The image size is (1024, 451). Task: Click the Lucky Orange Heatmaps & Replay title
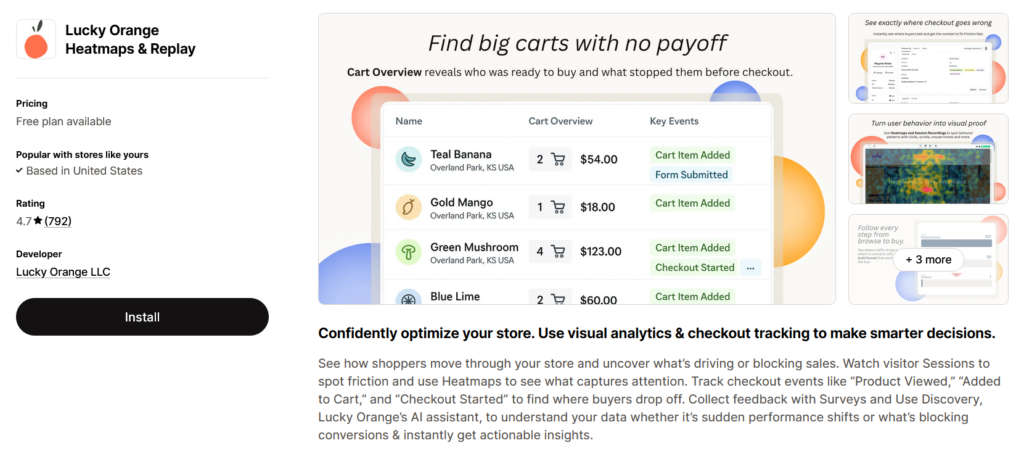pos(130,39)
